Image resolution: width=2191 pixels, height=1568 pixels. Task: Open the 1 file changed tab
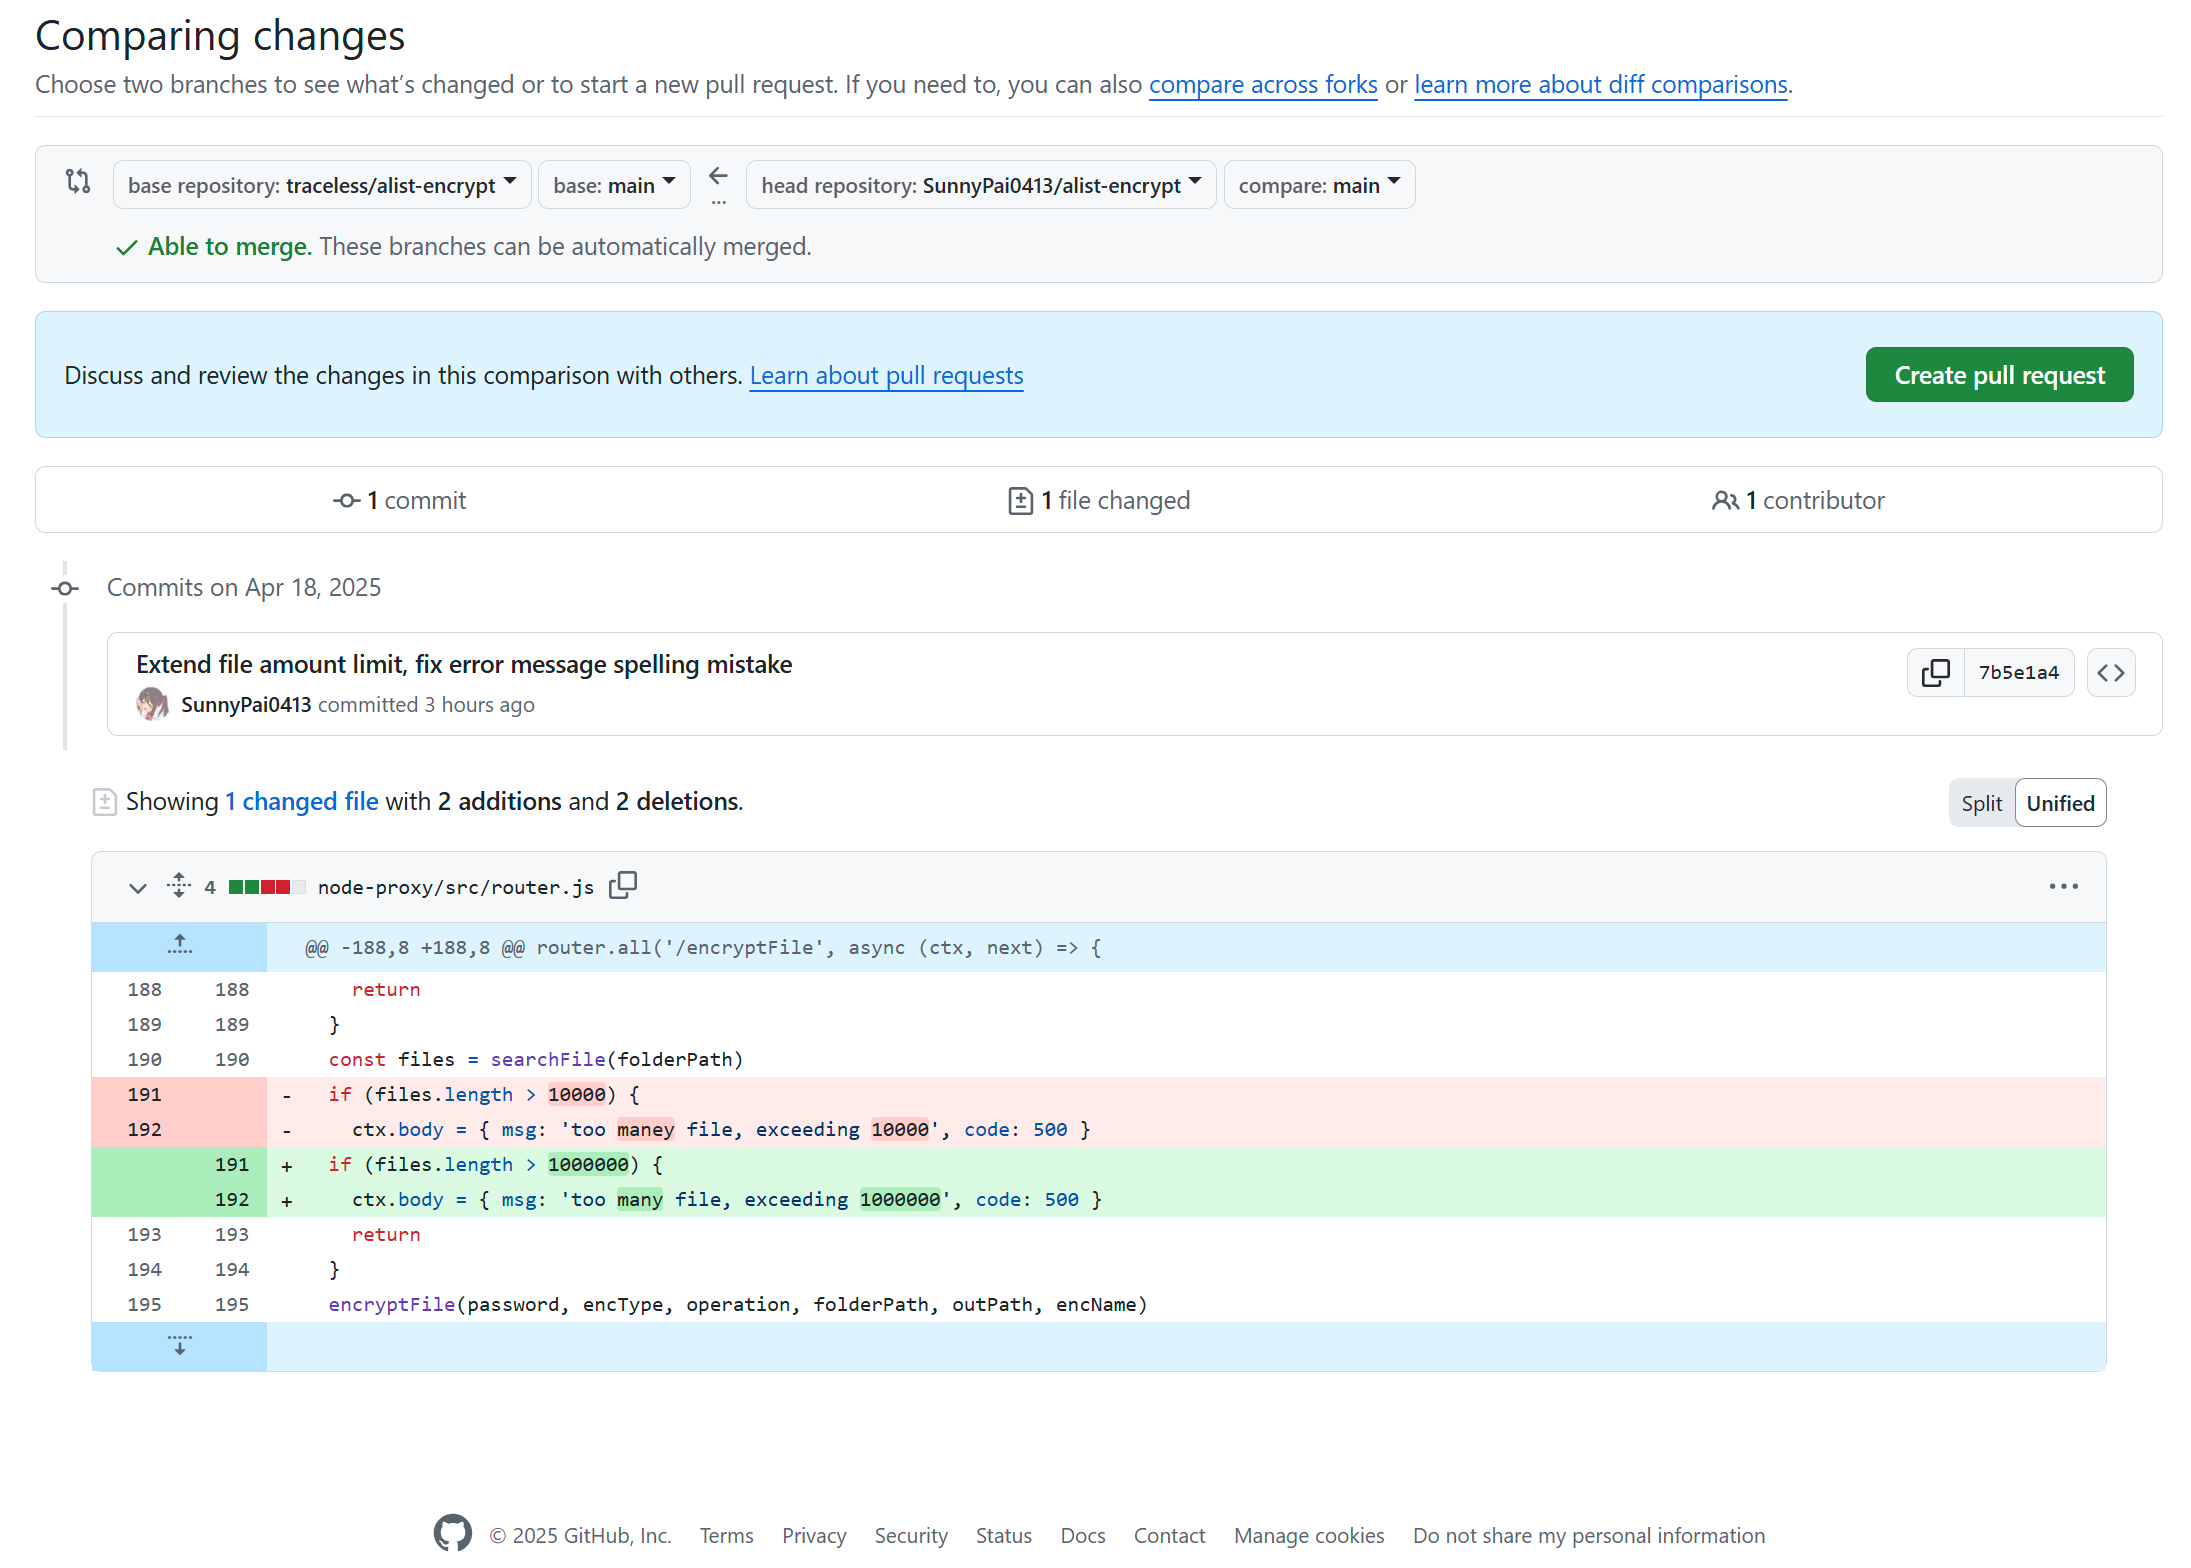1099,500
